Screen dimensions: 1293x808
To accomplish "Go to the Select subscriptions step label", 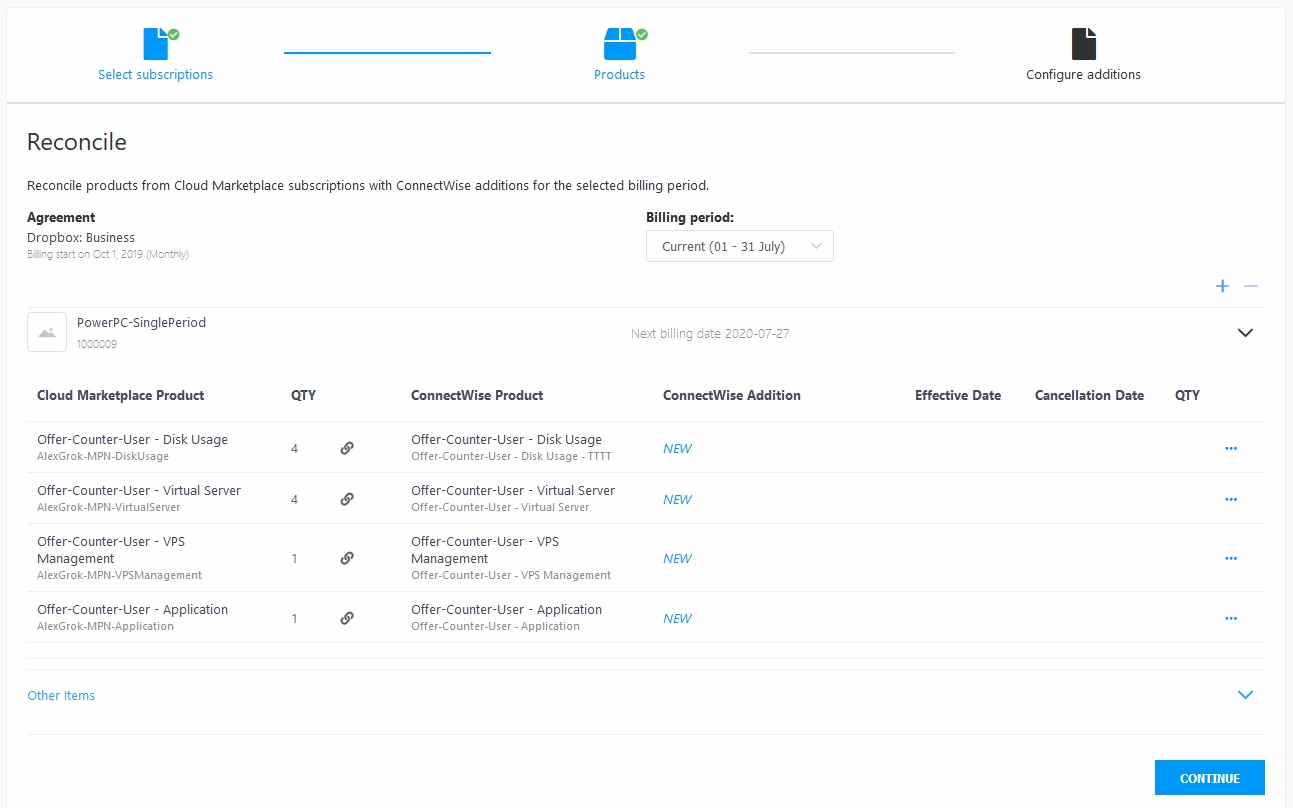I will click(155, 75).
